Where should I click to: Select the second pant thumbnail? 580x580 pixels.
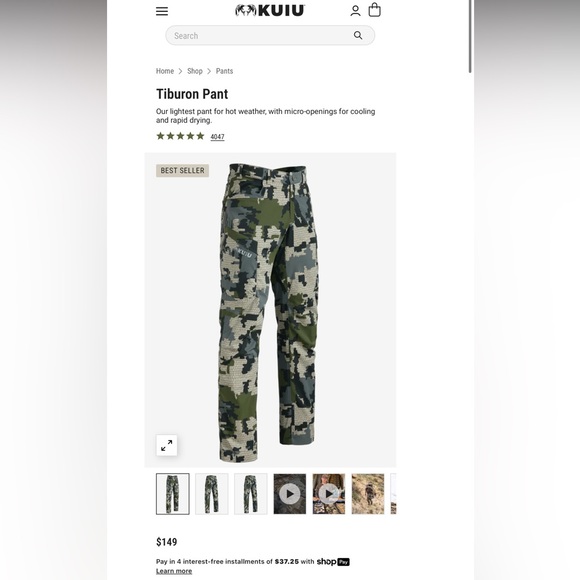pos(212,494)
